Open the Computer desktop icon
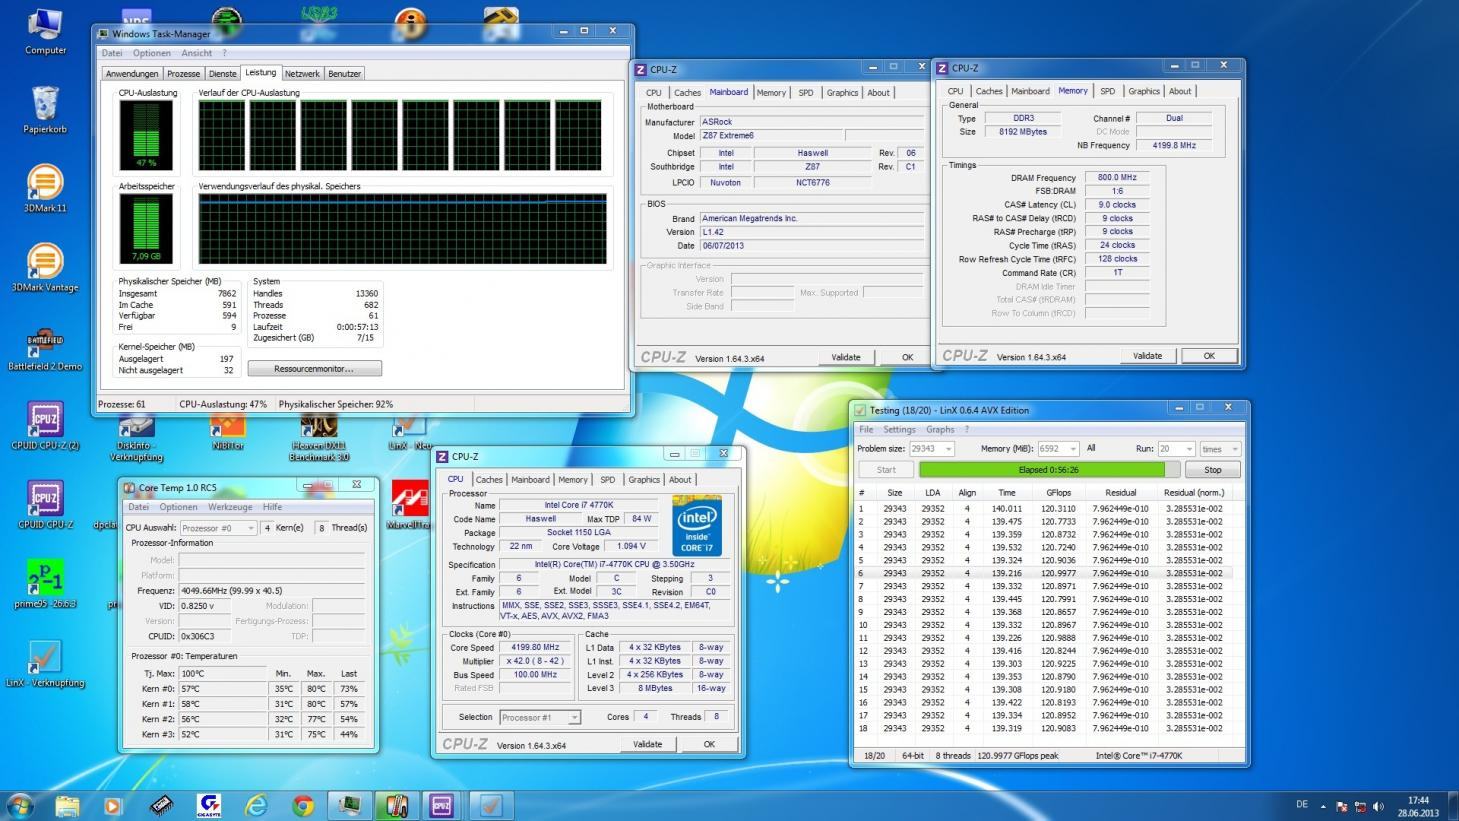The height and width of the screenshot is (821, 1459). click(45, 31)
